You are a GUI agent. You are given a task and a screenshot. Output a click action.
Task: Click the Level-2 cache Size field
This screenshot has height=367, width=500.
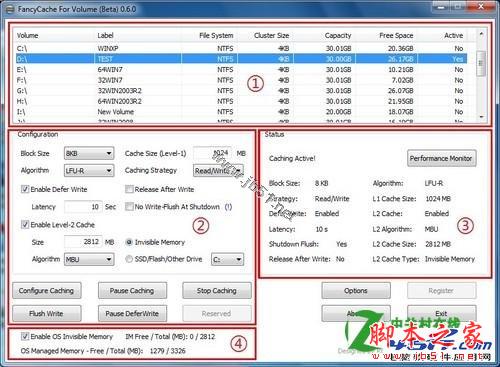coord(83,242)
